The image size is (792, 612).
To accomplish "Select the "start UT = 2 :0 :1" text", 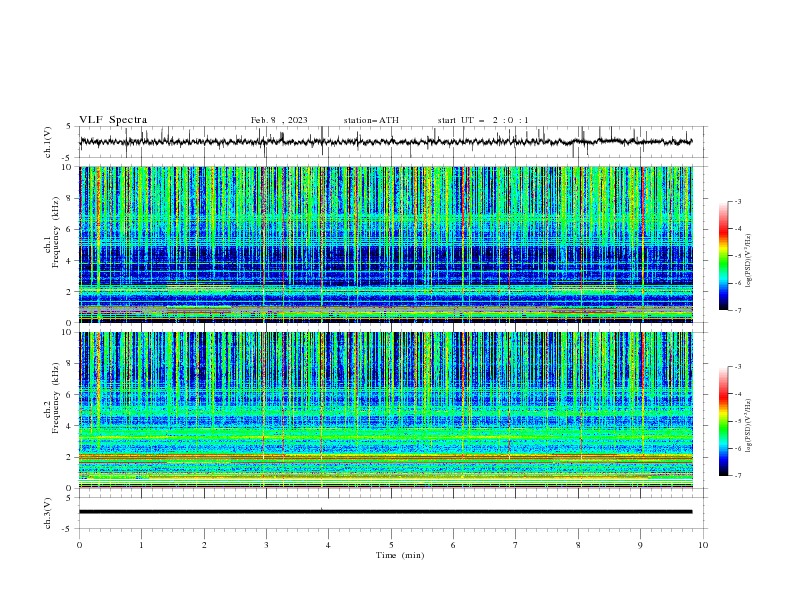I will (483, 120).
